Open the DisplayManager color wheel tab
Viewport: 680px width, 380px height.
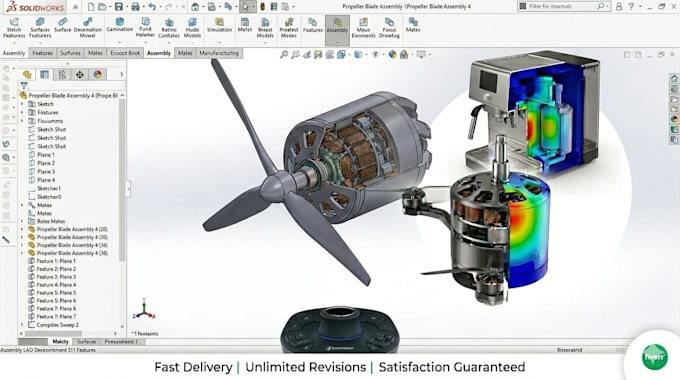point(98,74)
